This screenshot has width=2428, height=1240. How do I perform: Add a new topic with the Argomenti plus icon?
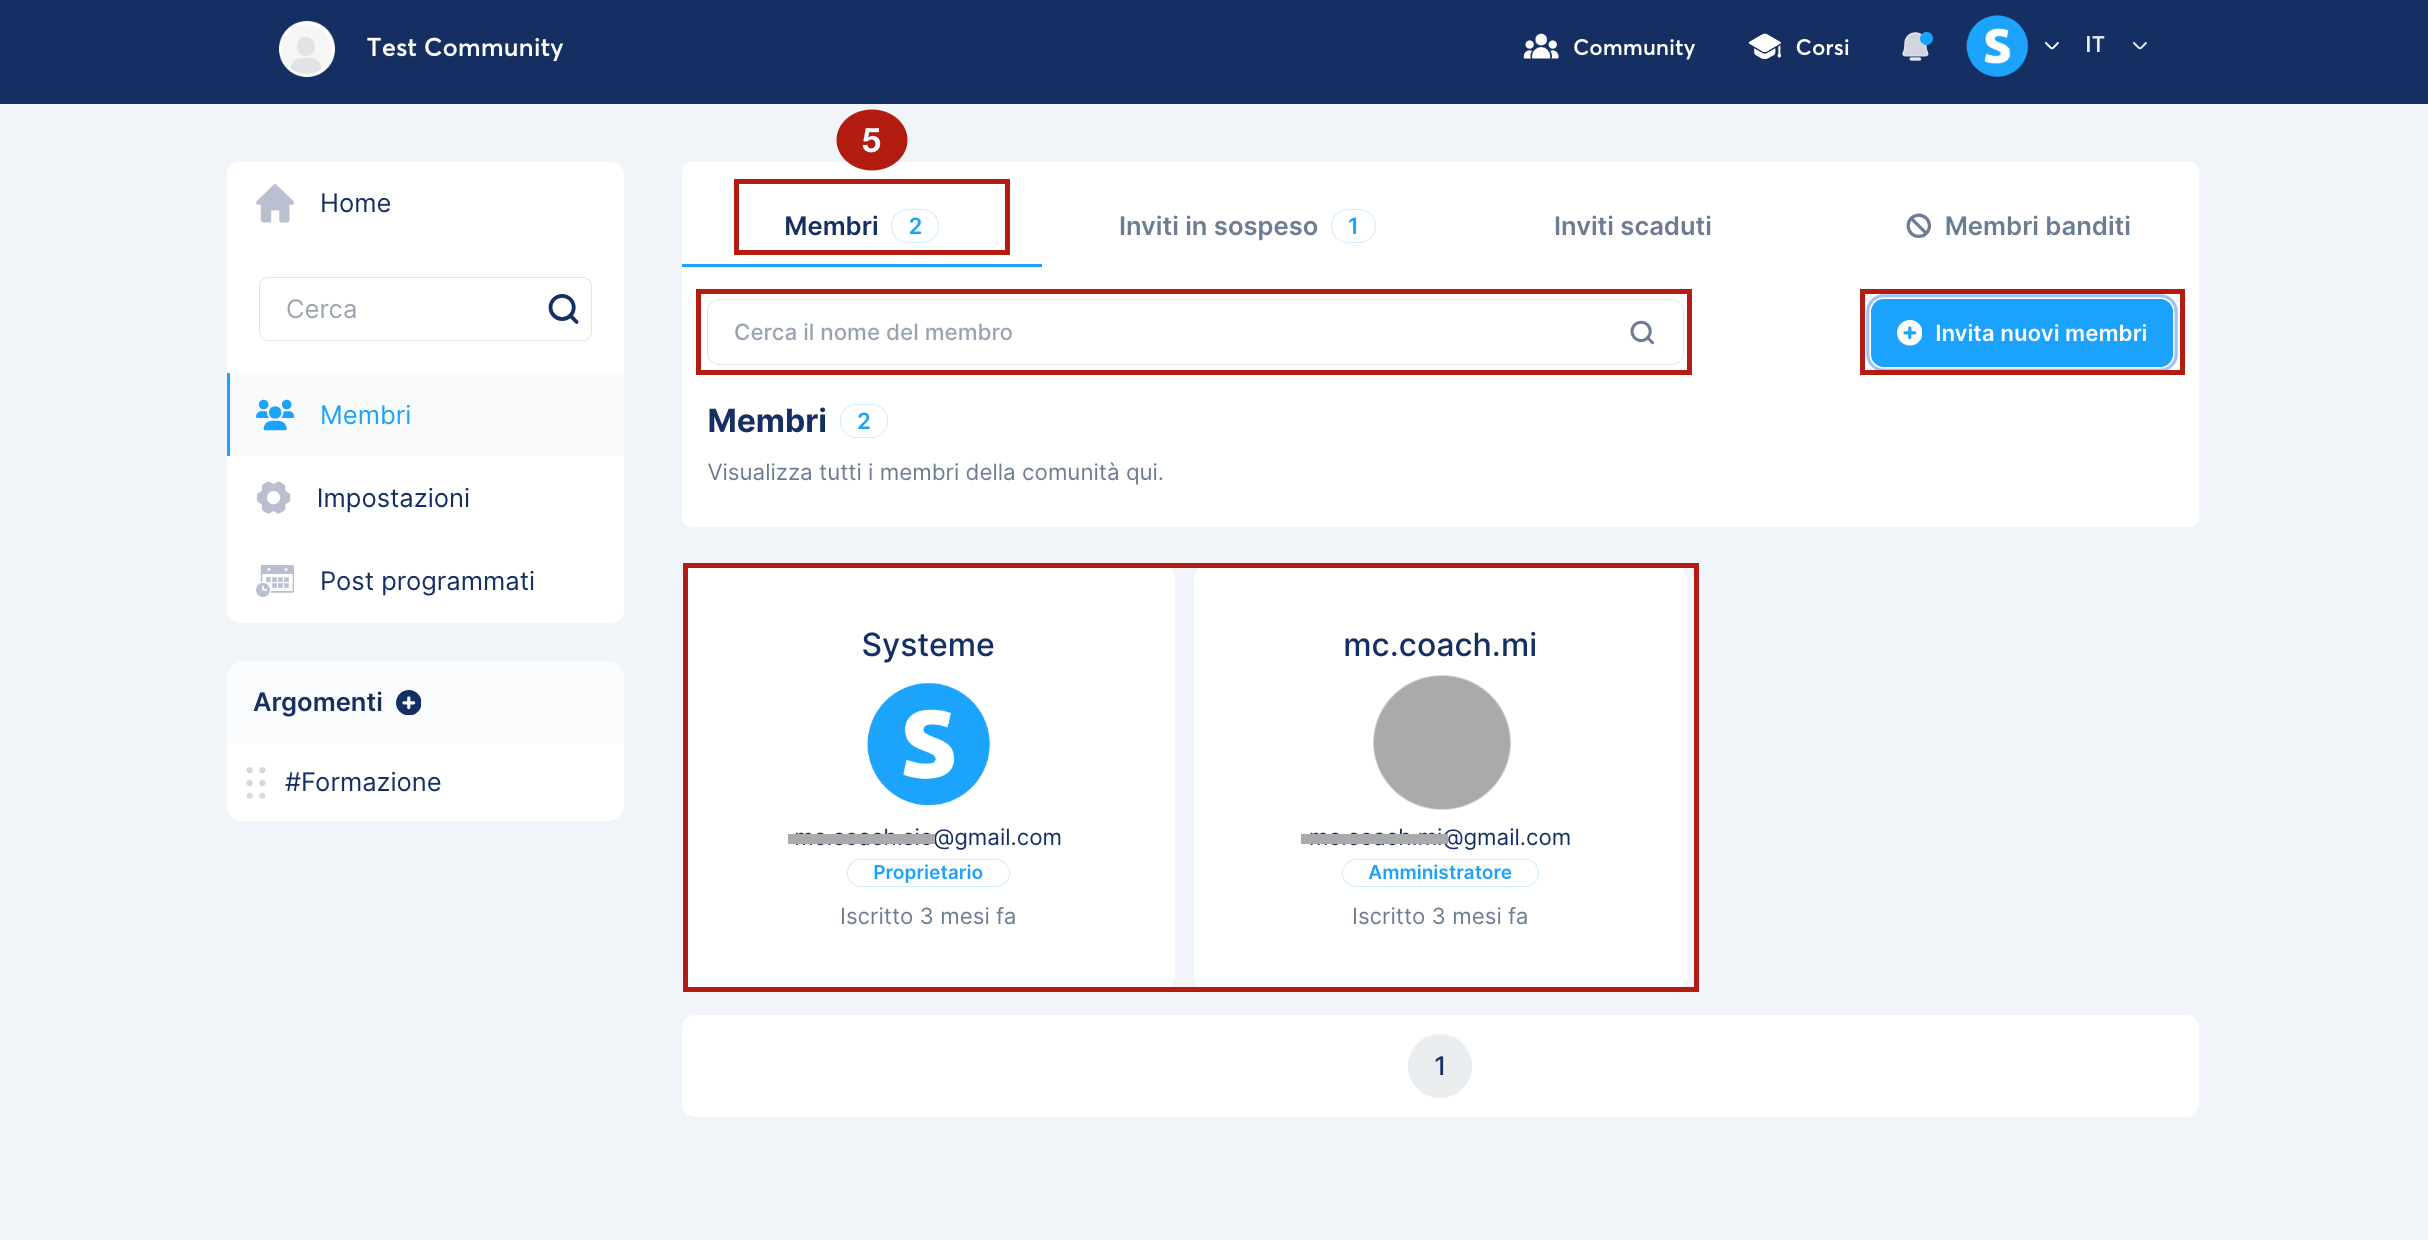(x=408, y=703)
